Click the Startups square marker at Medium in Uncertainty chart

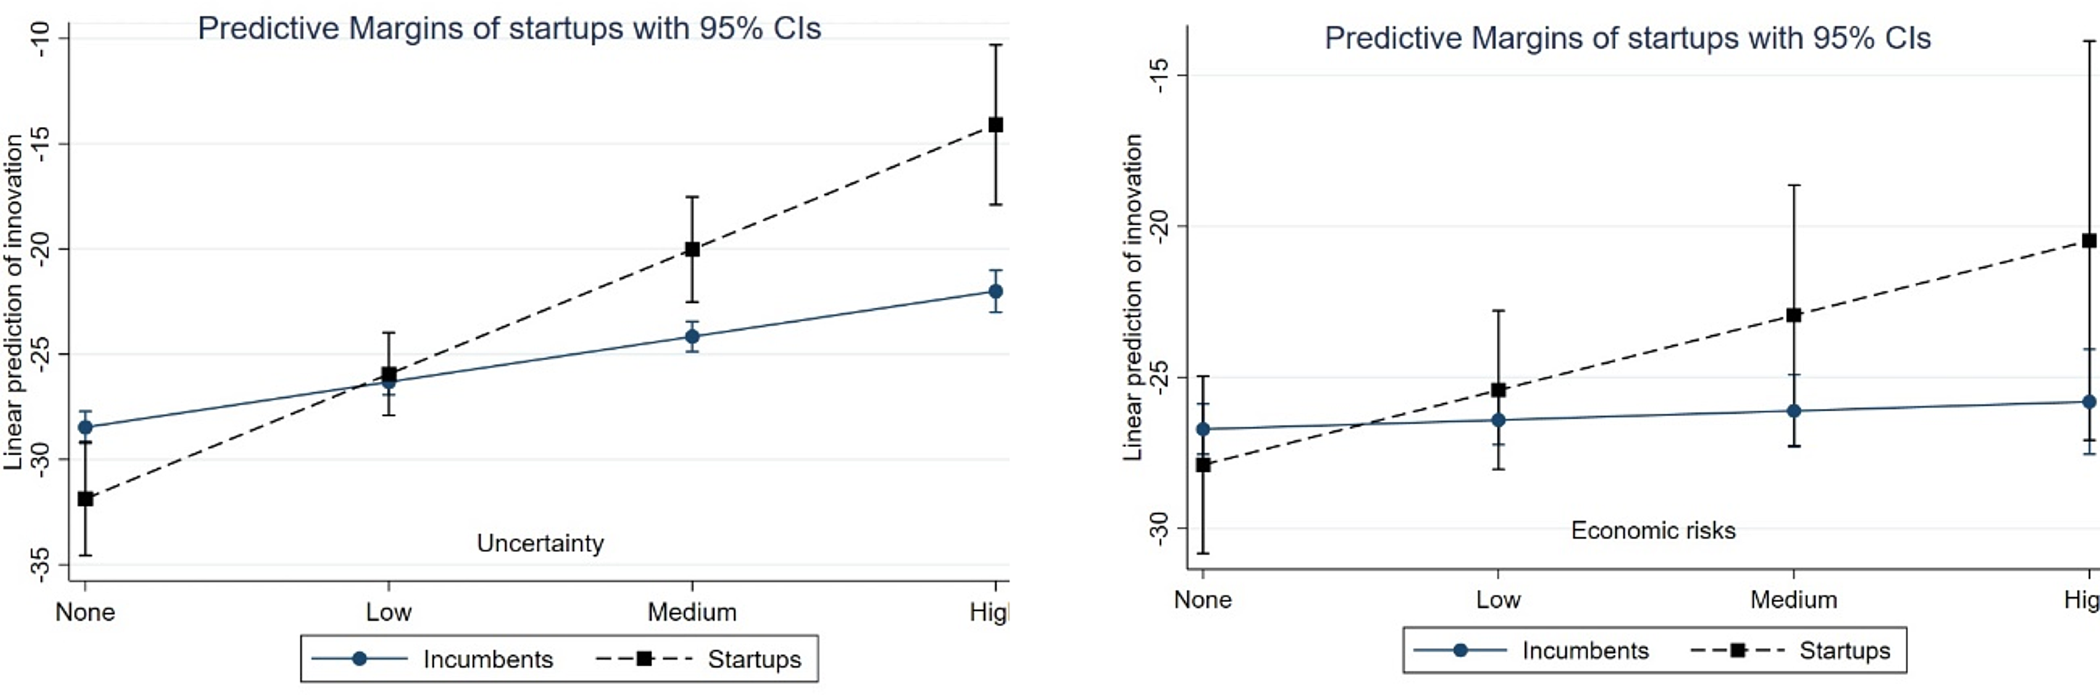(x=692, y=249)
